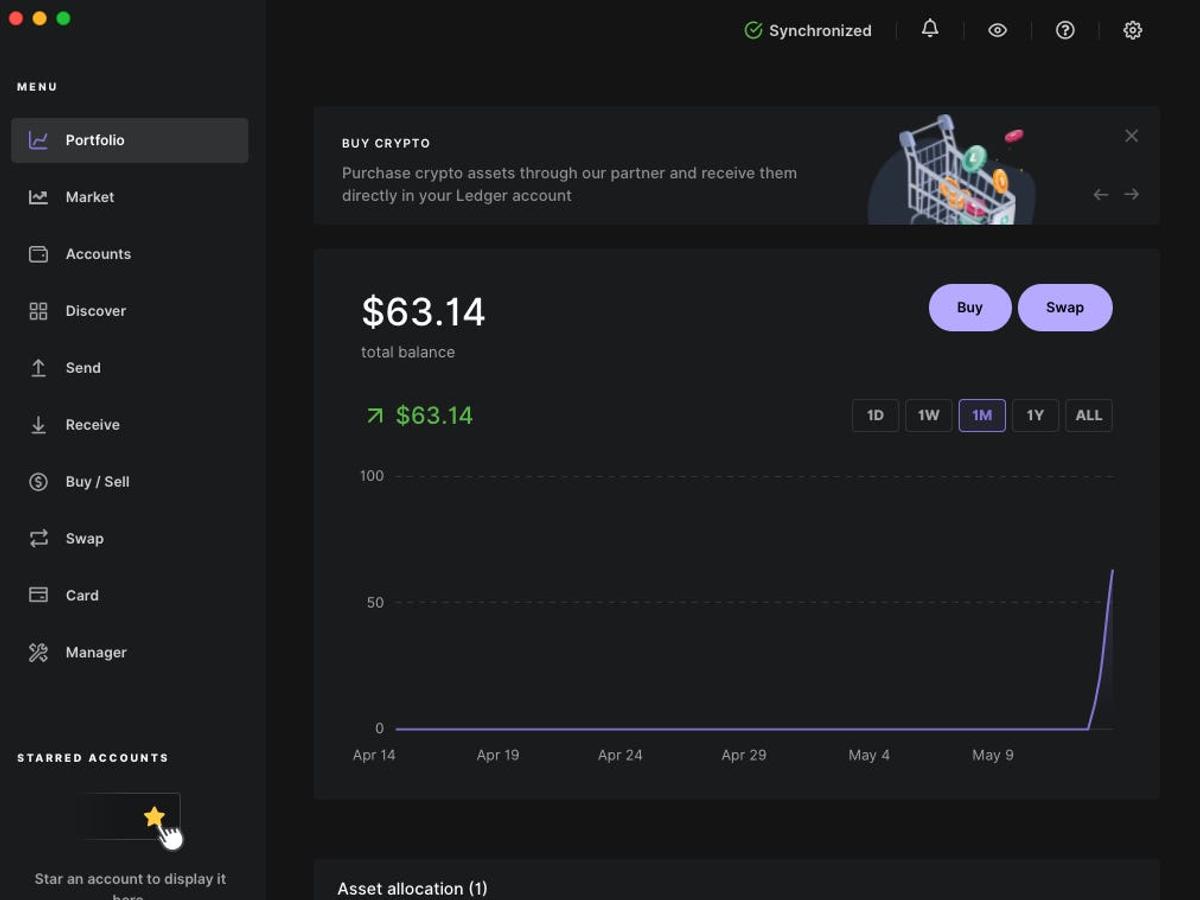Select the Swap icon in the sidebar
This screenshot has width=1200, height=900.
pos(38,538)
